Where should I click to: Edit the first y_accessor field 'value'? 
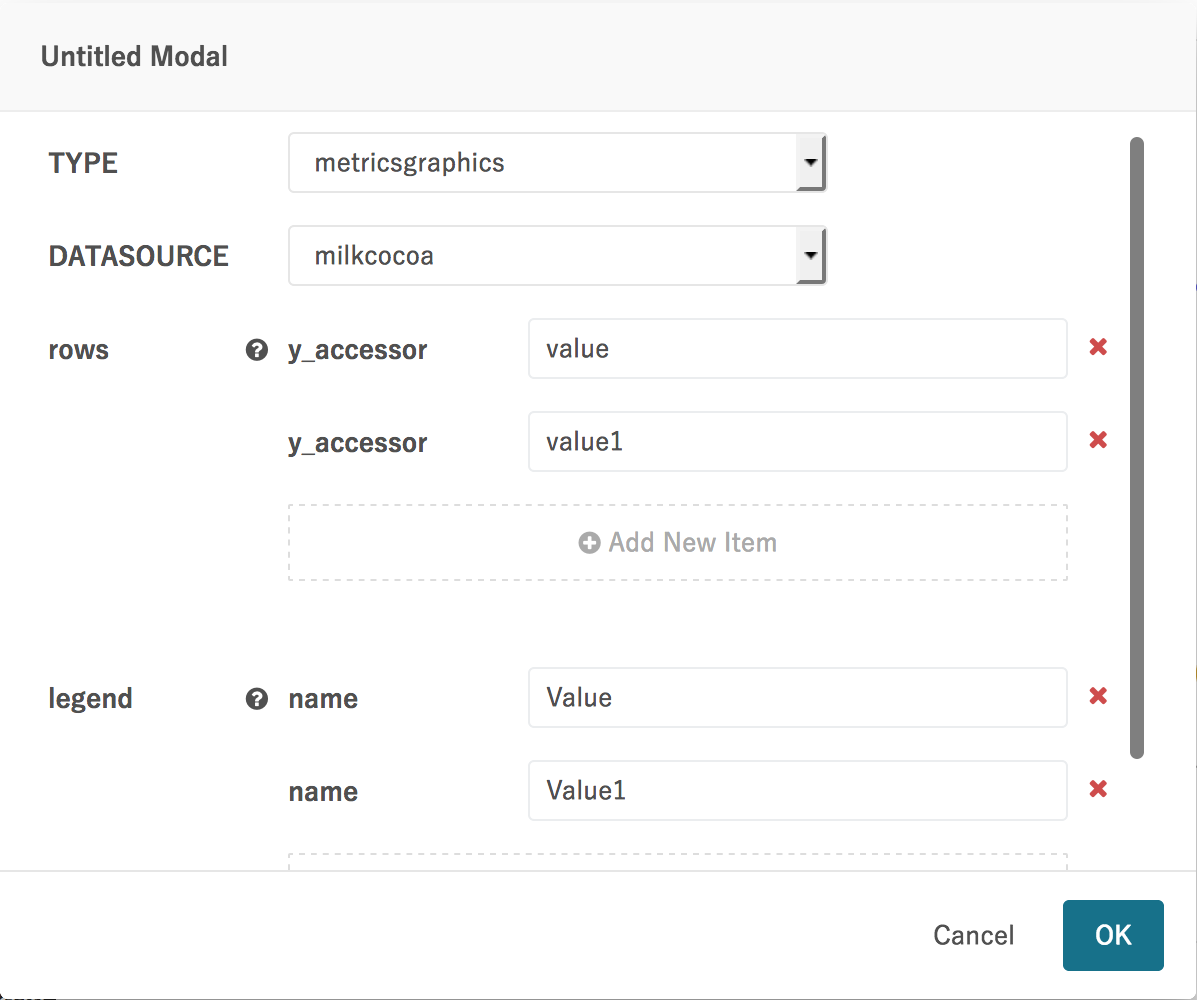[797, 349]
